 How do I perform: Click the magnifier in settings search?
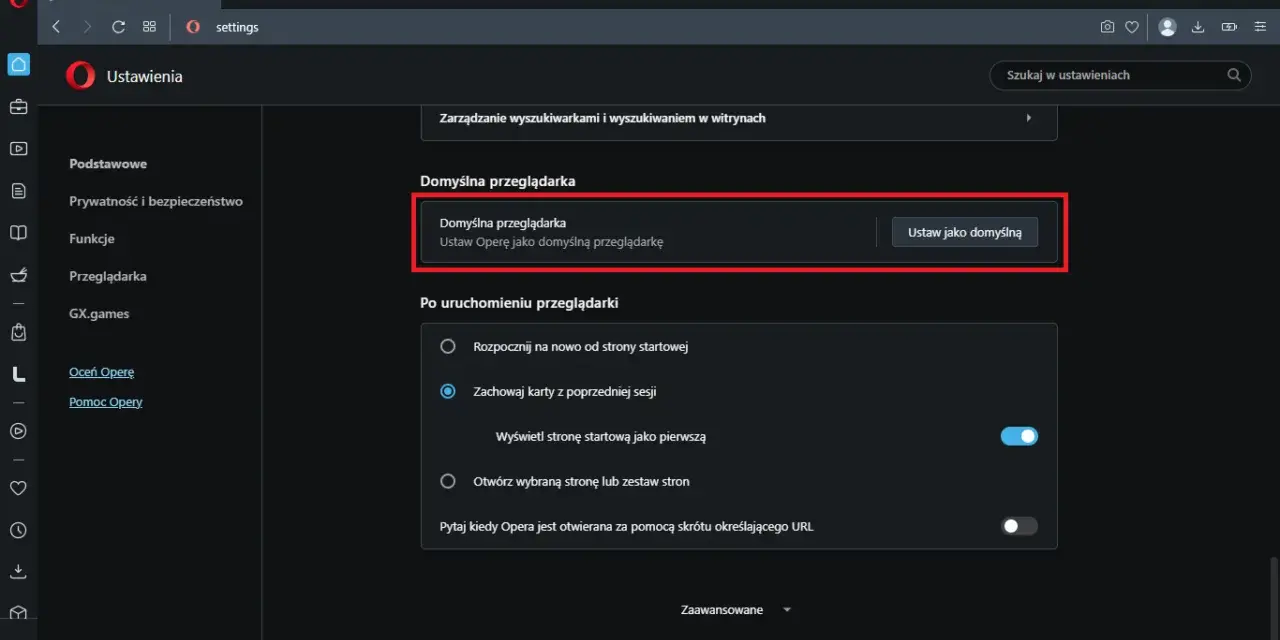1234,75
